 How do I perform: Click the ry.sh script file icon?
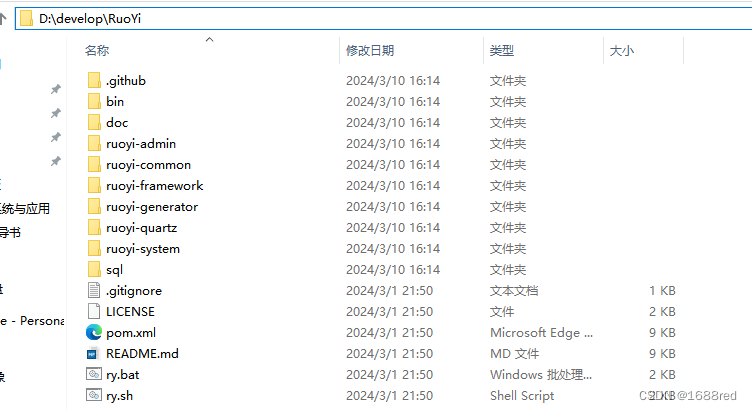coord(94,395)
